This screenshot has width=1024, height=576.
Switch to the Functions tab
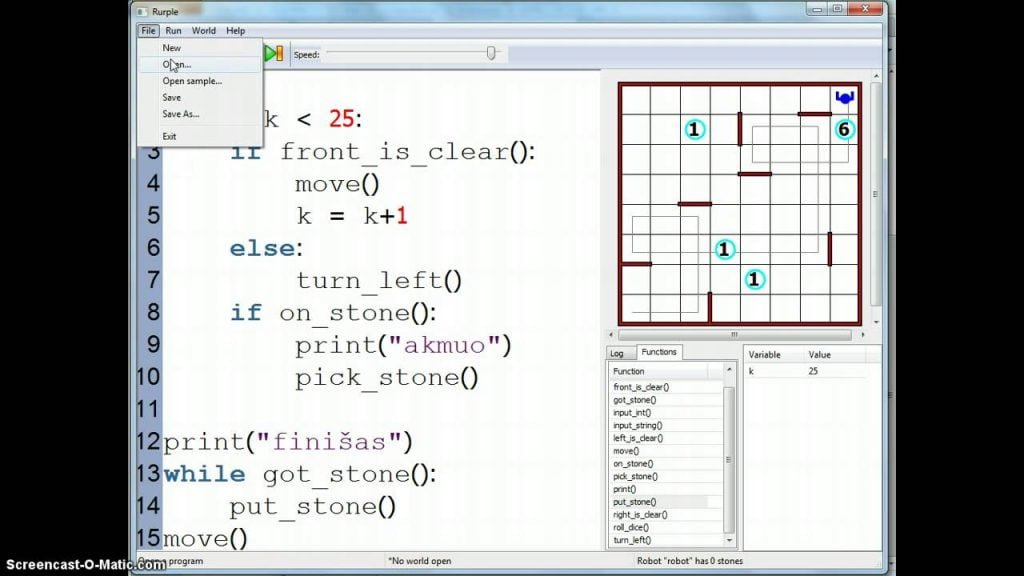tap(659, 352)
